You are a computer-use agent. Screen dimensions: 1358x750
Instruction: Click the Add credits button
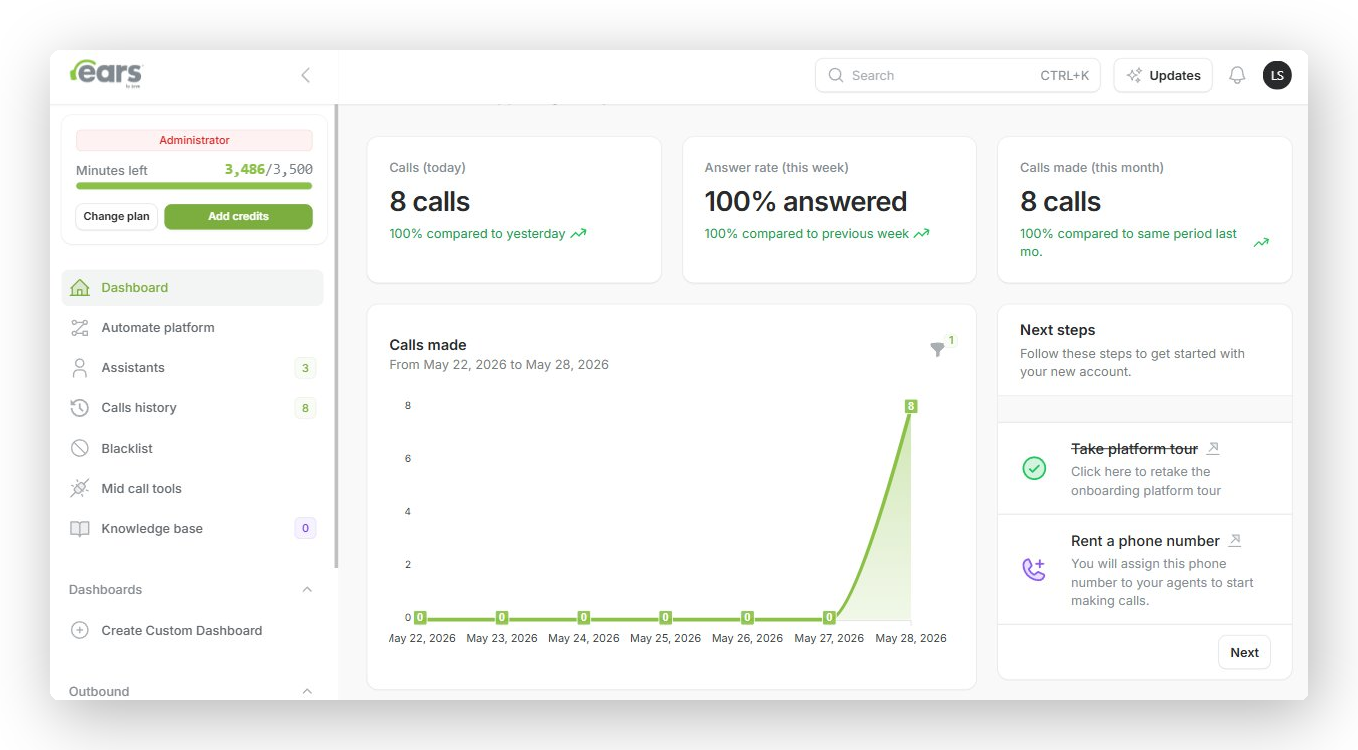click(238, 217)
